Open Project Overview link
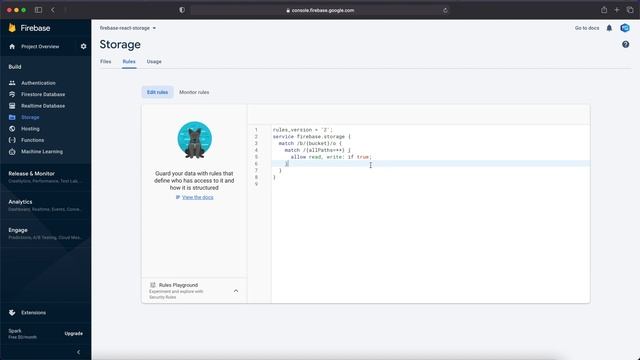640x360 pixels. coord(40,47)
